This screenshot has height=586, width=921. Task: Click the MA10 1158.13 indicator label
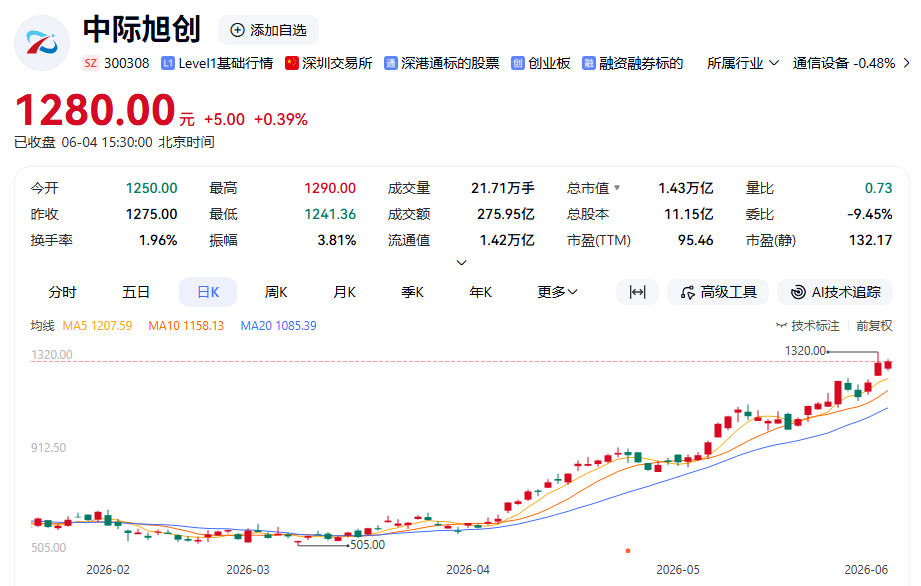(186, 326)
